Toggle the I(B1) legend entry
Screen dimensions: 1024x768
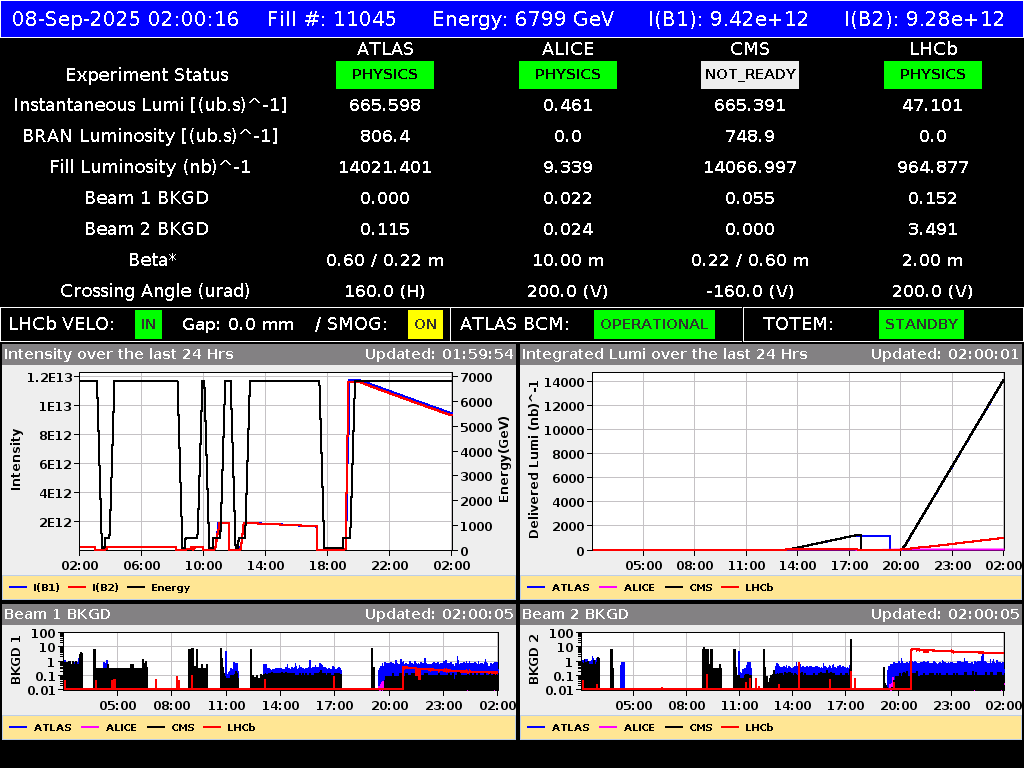35,587
